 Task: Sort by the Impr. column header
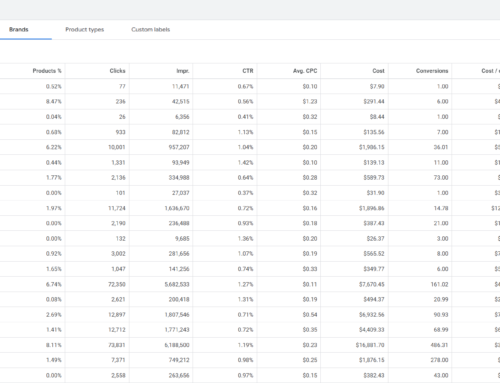(183, 71)
